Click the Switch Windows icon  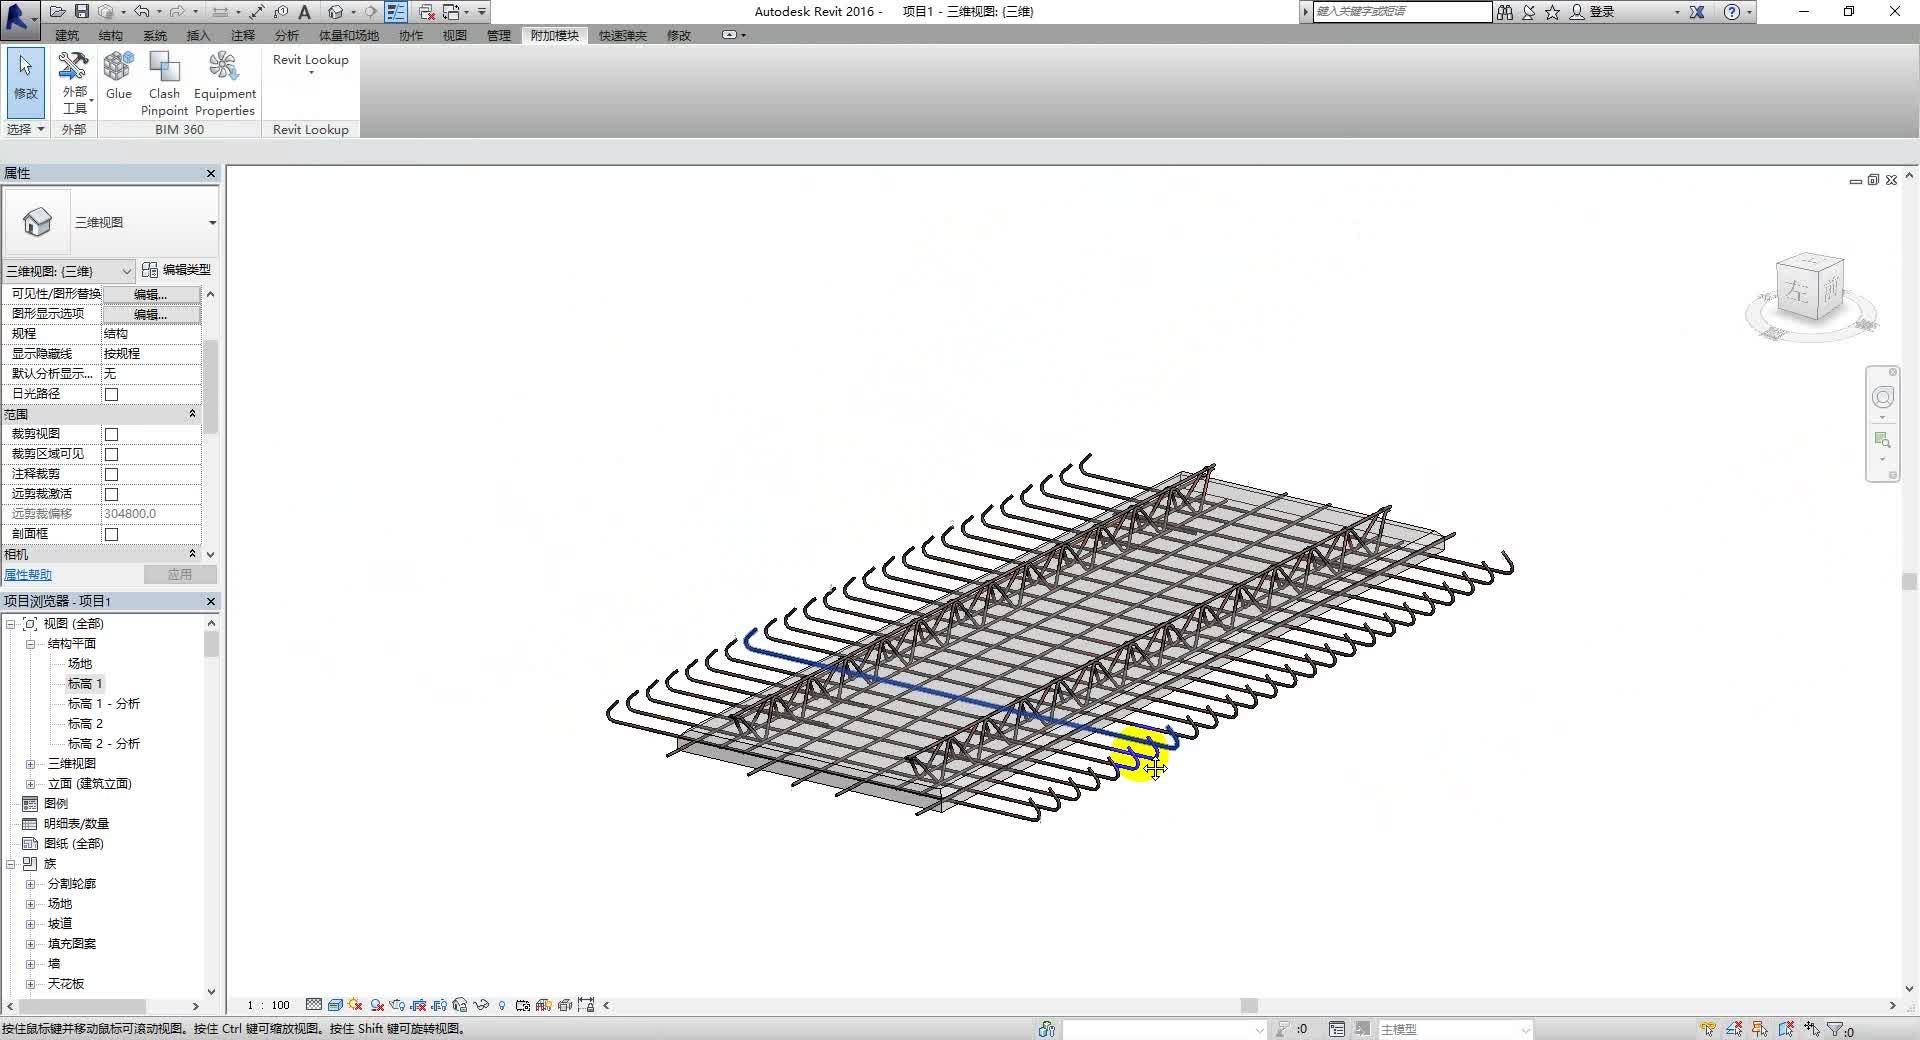click(x=452, y=12)
